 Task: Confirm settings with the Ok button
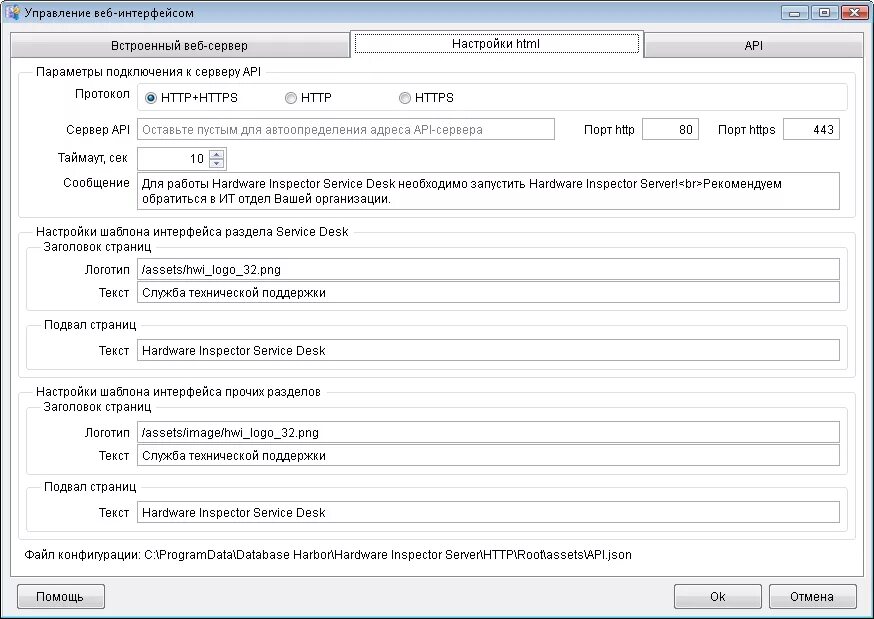coord(717,597)
